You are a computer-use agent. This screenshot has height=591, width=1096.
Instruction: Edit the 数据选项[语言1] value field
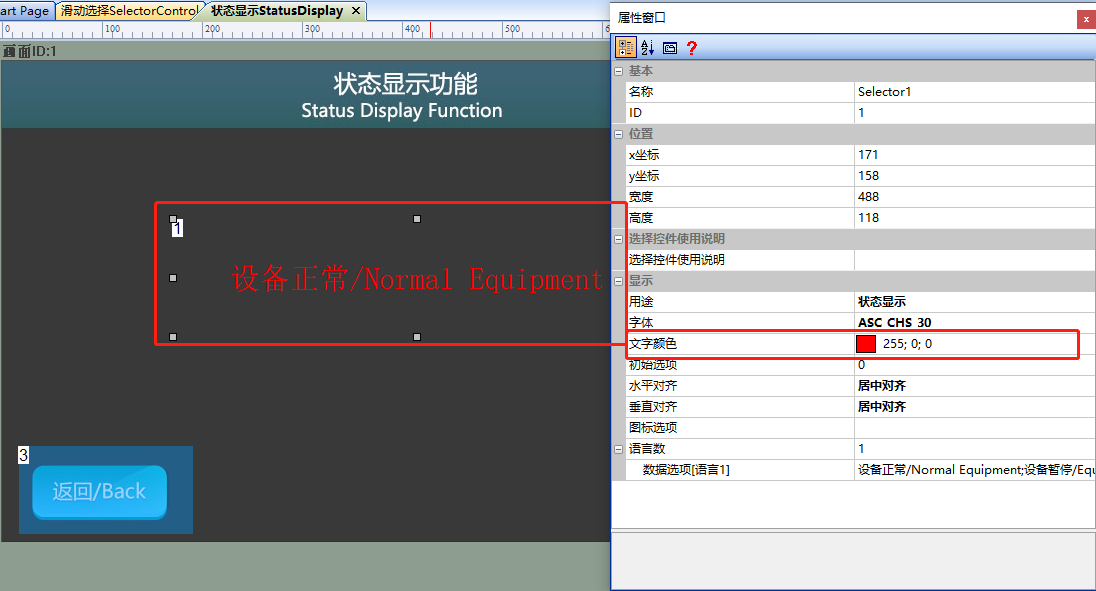click(x=974, y=470)
